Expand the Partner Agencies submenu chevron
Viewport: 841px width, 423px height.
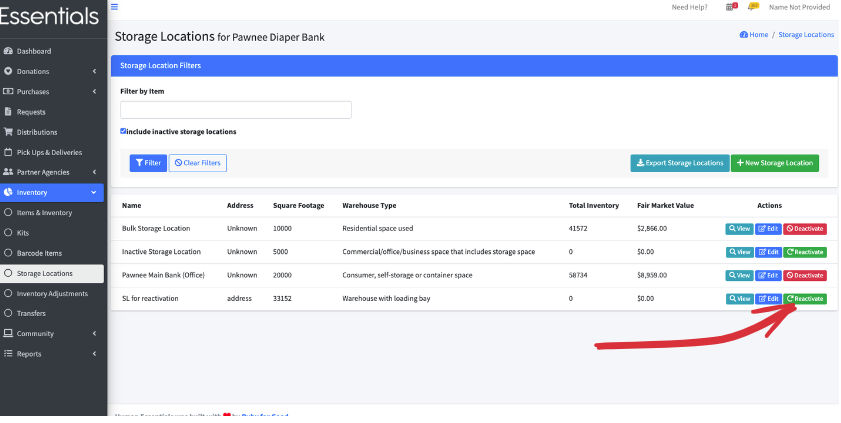(94, 172)
